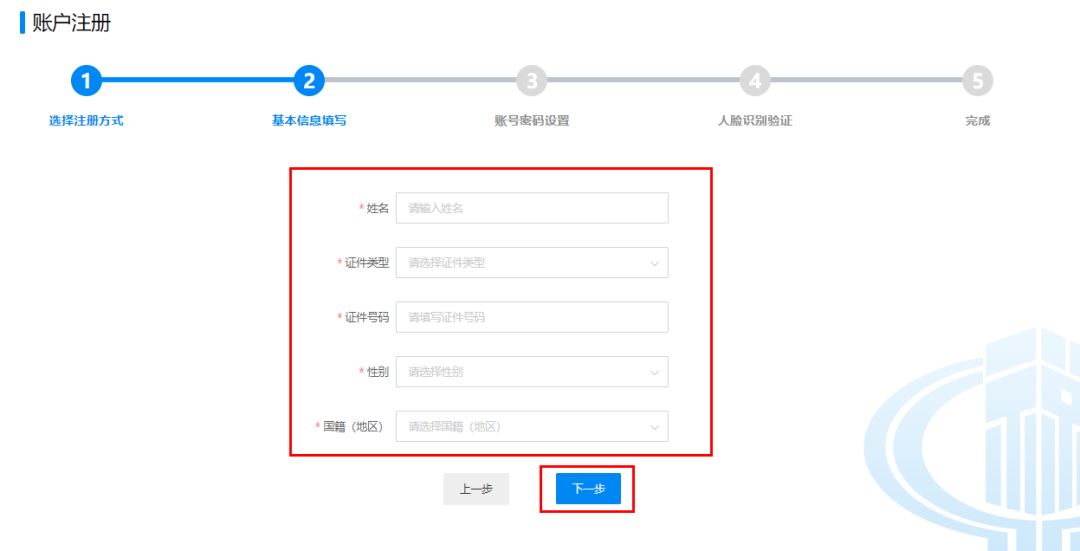This screenshot has height=551, width=1080.
Task: Select the 完成 step label
Action: click(977, 121)
